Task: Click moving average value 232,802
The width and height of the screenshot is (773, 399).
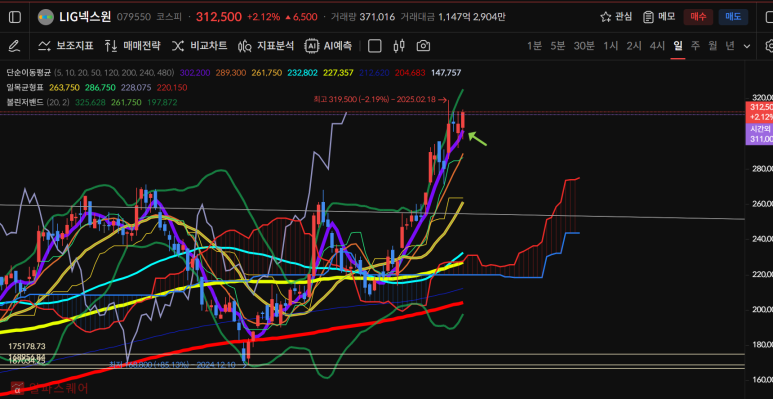Action: [x=303, y=73]
